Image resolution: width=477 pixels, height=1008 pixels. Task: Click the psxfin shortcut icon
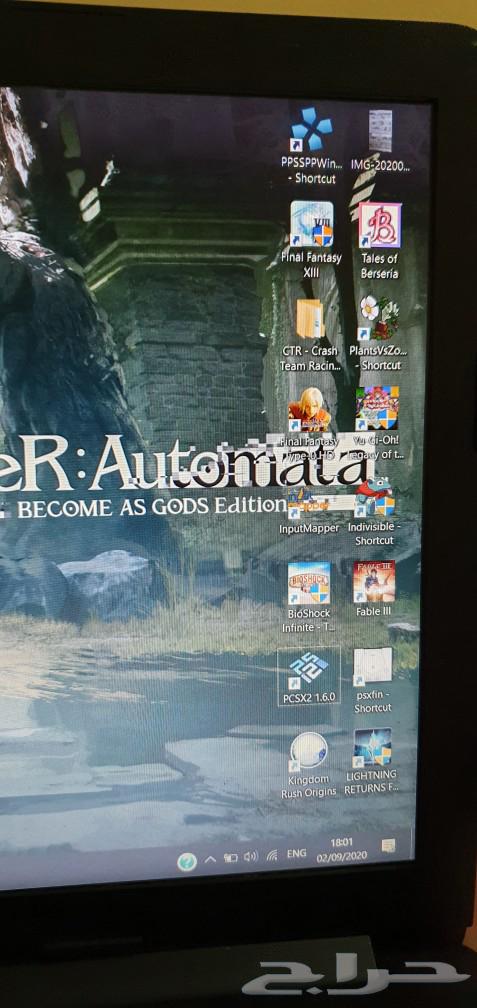[x=373, y=668]
